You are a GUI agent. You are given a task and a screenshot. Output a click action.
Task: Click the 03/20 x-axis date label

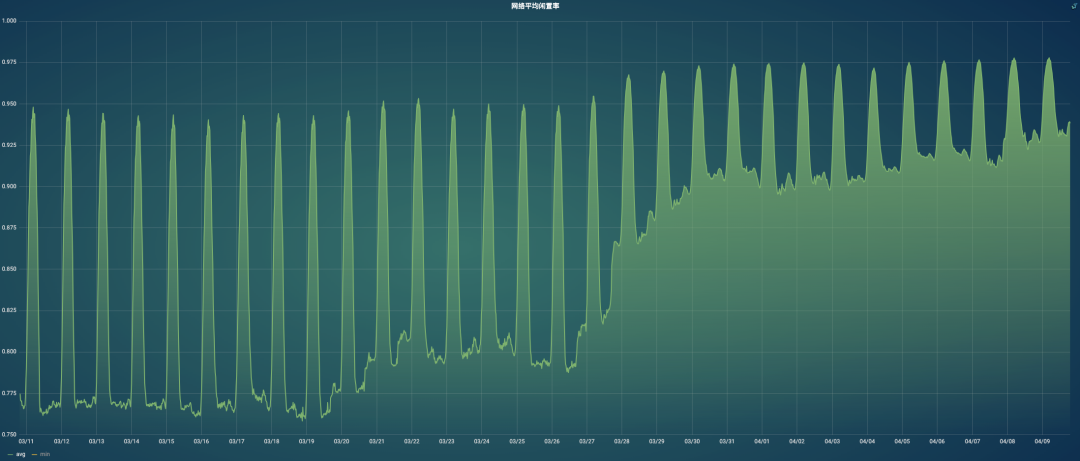coord(342,441)
